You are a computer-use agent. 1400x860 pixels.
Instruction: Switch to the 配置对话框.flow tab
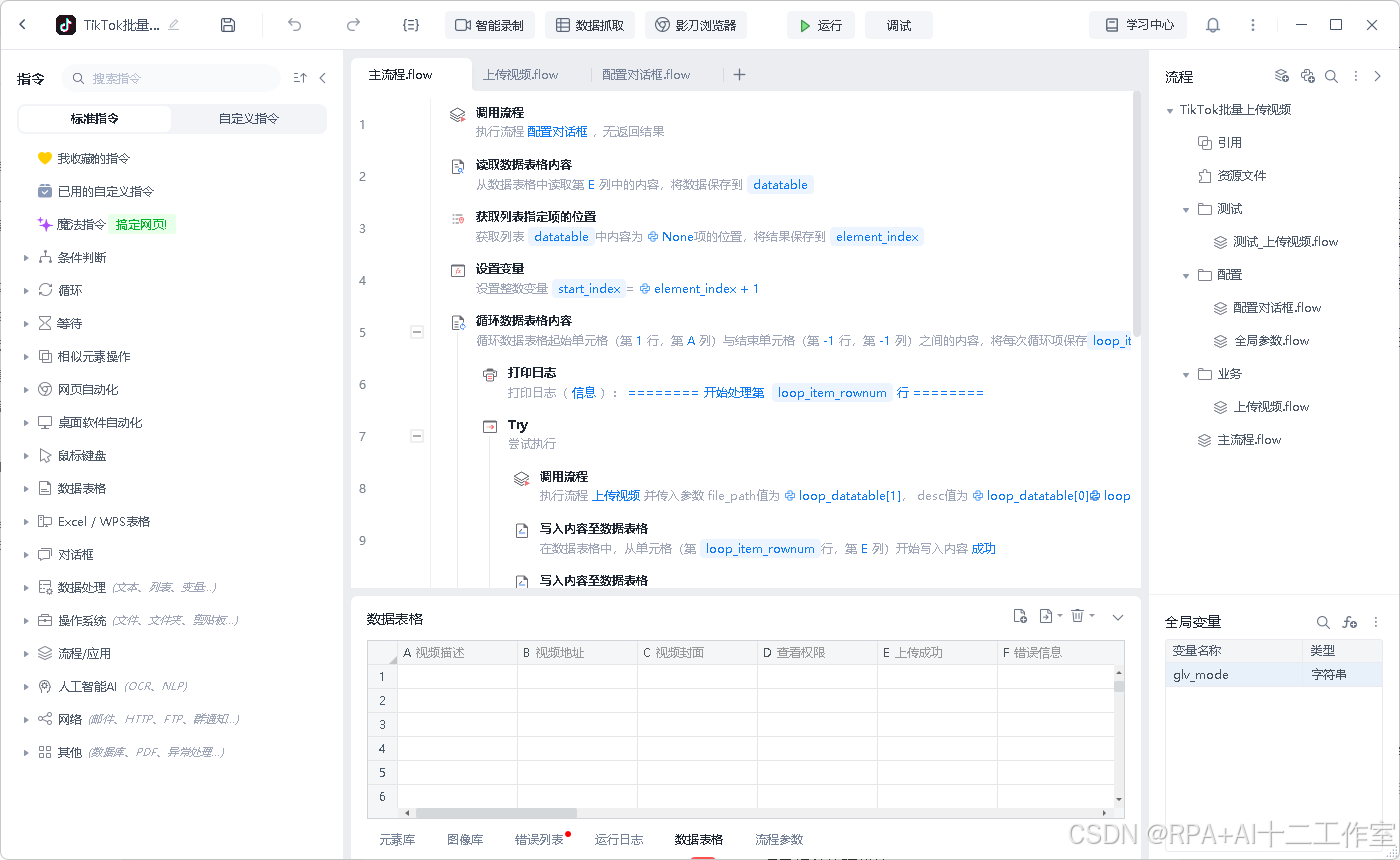[x=646, y=74]
